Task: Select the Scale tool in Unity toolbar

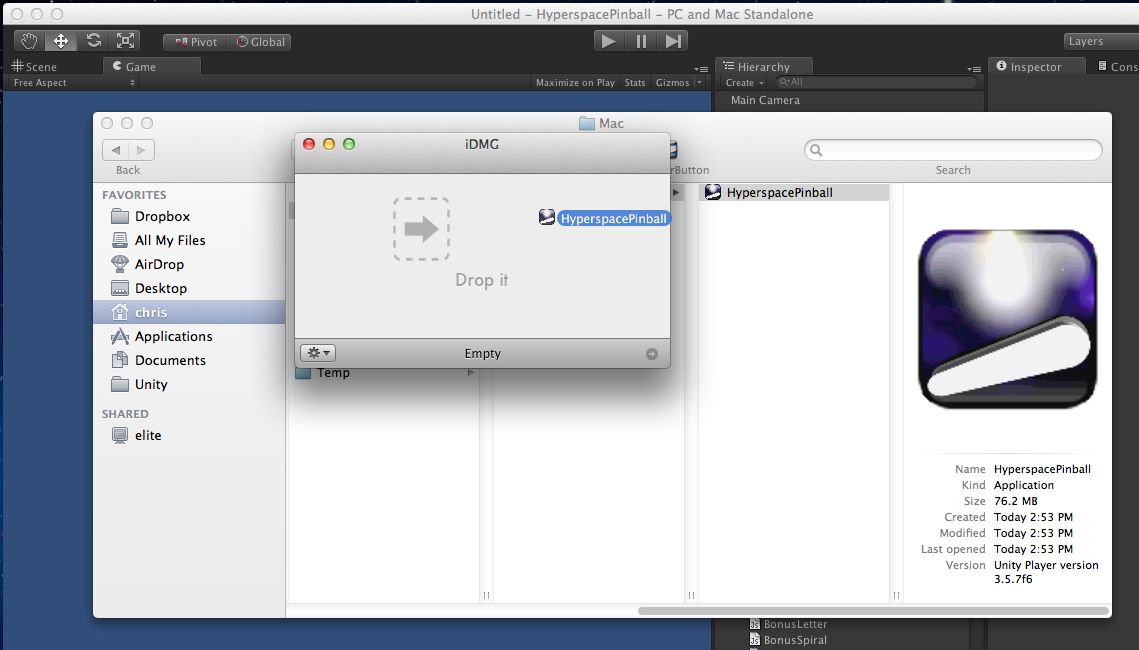Action: (125, 41)
